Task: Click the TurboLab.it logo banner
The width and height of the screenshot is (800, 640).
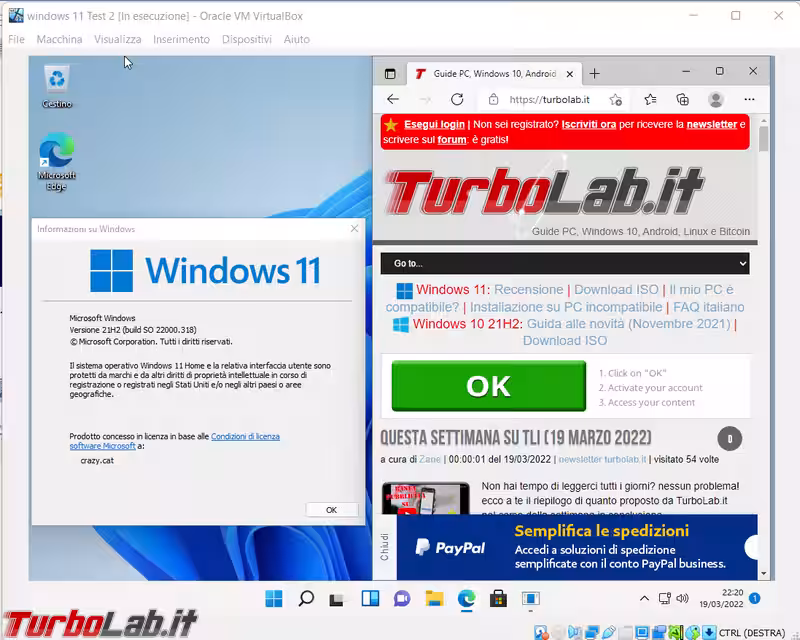Action: point(545,191)
